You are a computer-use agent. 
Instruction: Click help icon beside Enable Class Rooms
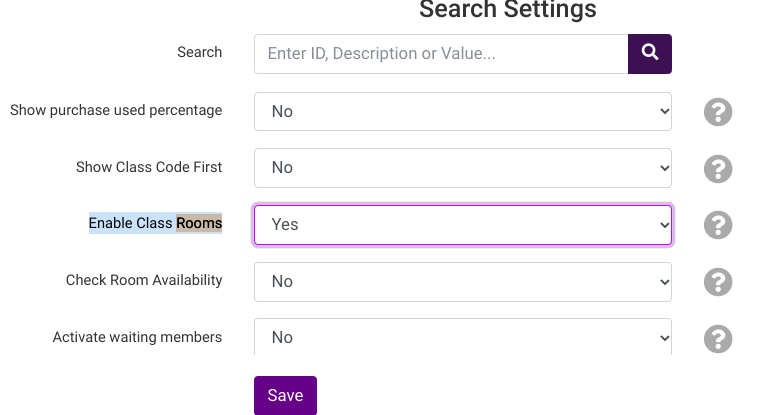pos(718,225)
